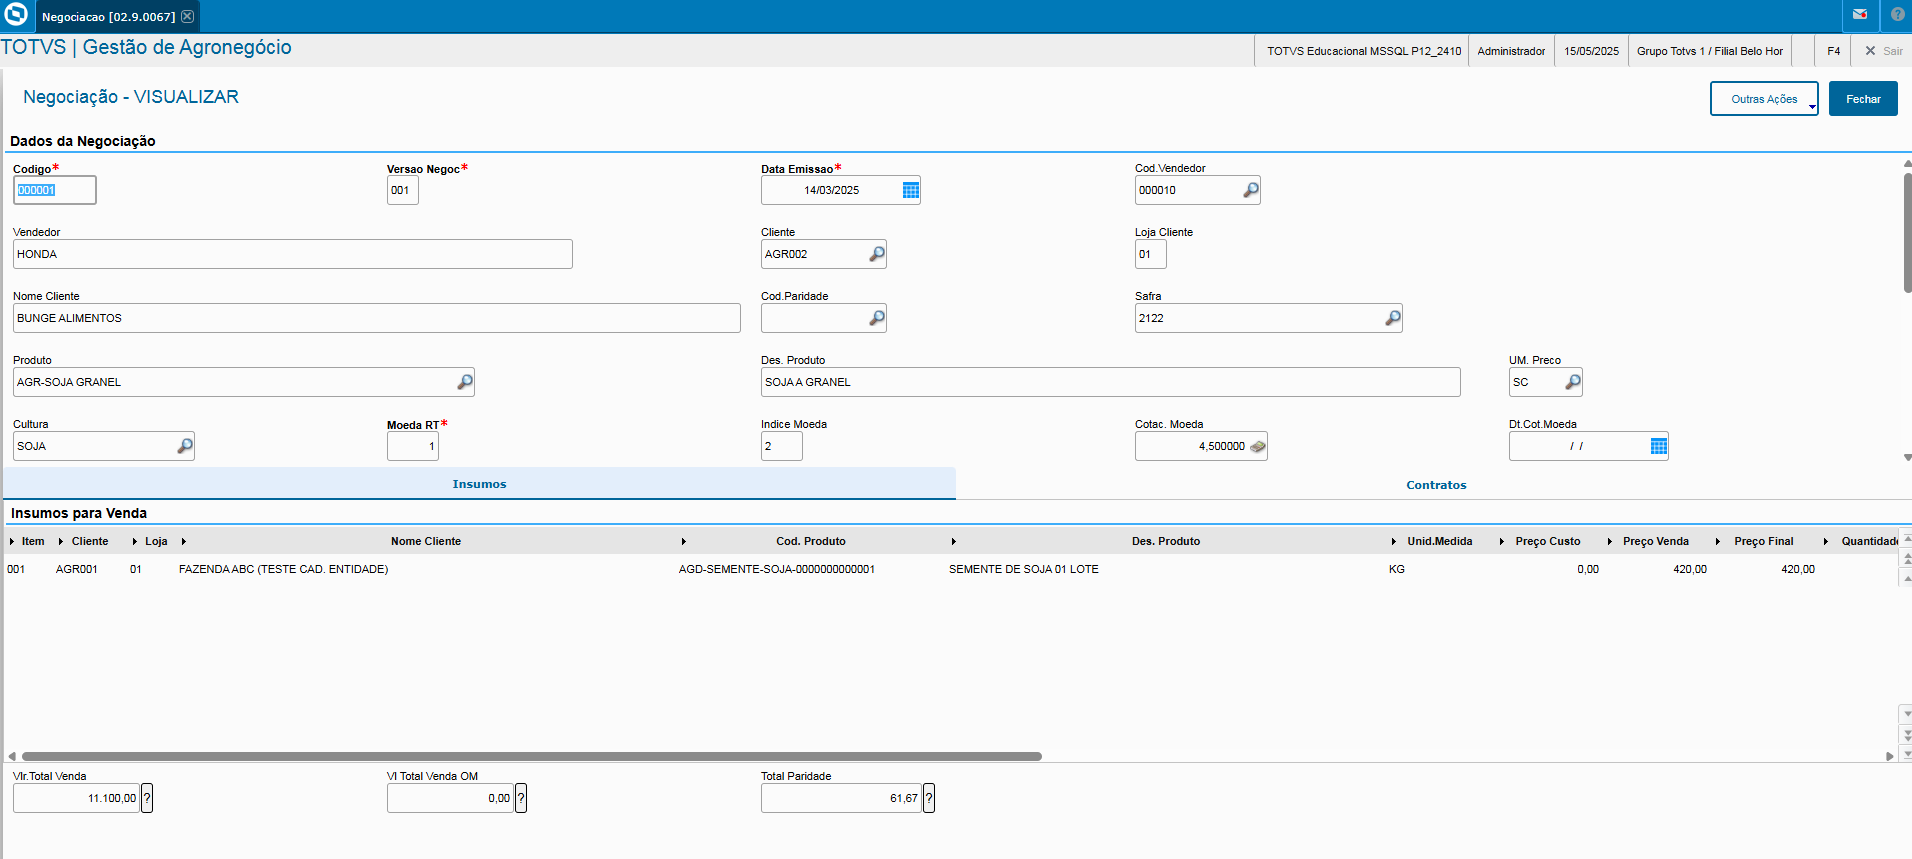Close the Negociacao [02.9.0067] tab
Image resolution: width=1912 pixels, height=859 pixels.
coord(187,17)
